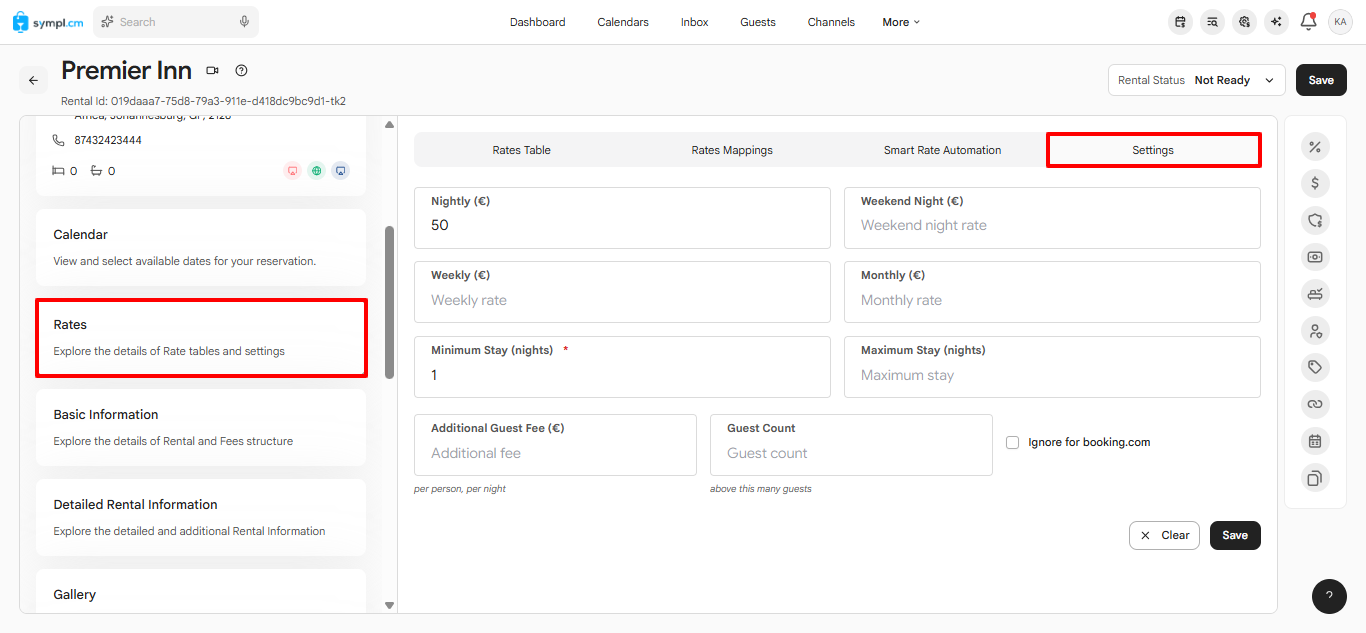Open the calendar with dollar icon in header
Screen dimensions: 1366x633
click(x=1181, y=22)
